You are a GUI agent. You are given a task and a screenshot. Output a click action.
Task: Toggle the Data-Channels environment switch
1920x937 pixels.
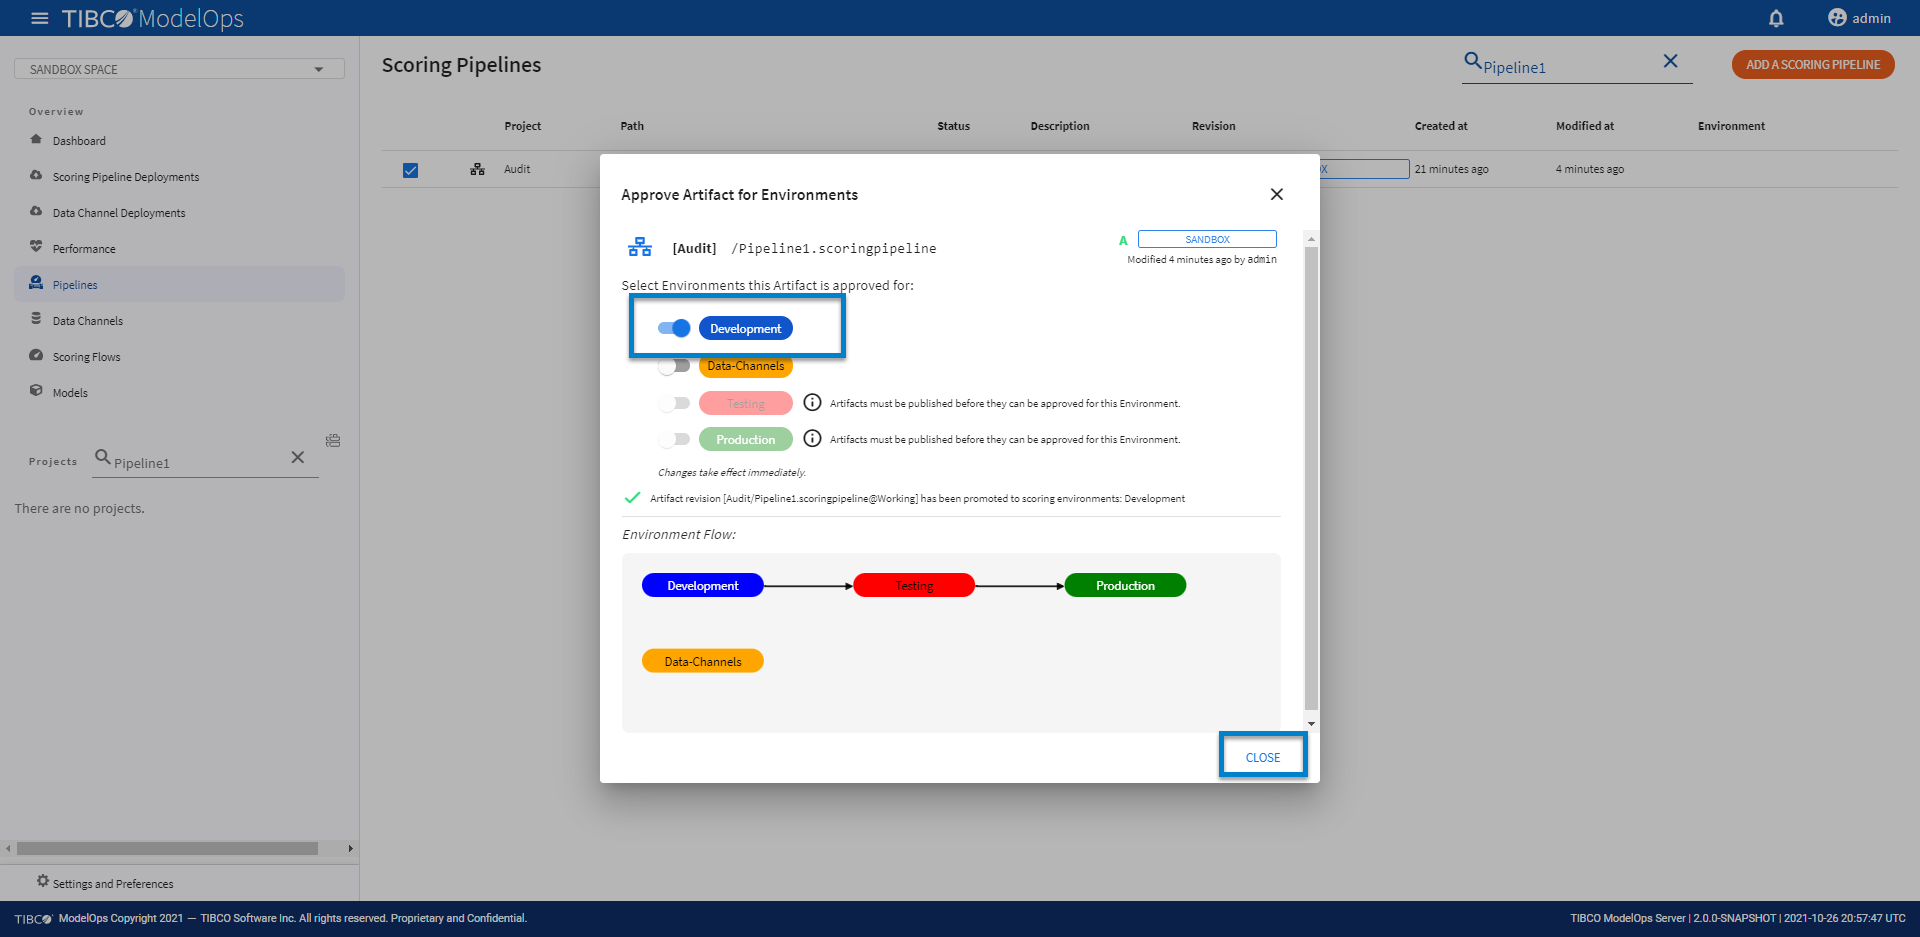coord(674,366)
